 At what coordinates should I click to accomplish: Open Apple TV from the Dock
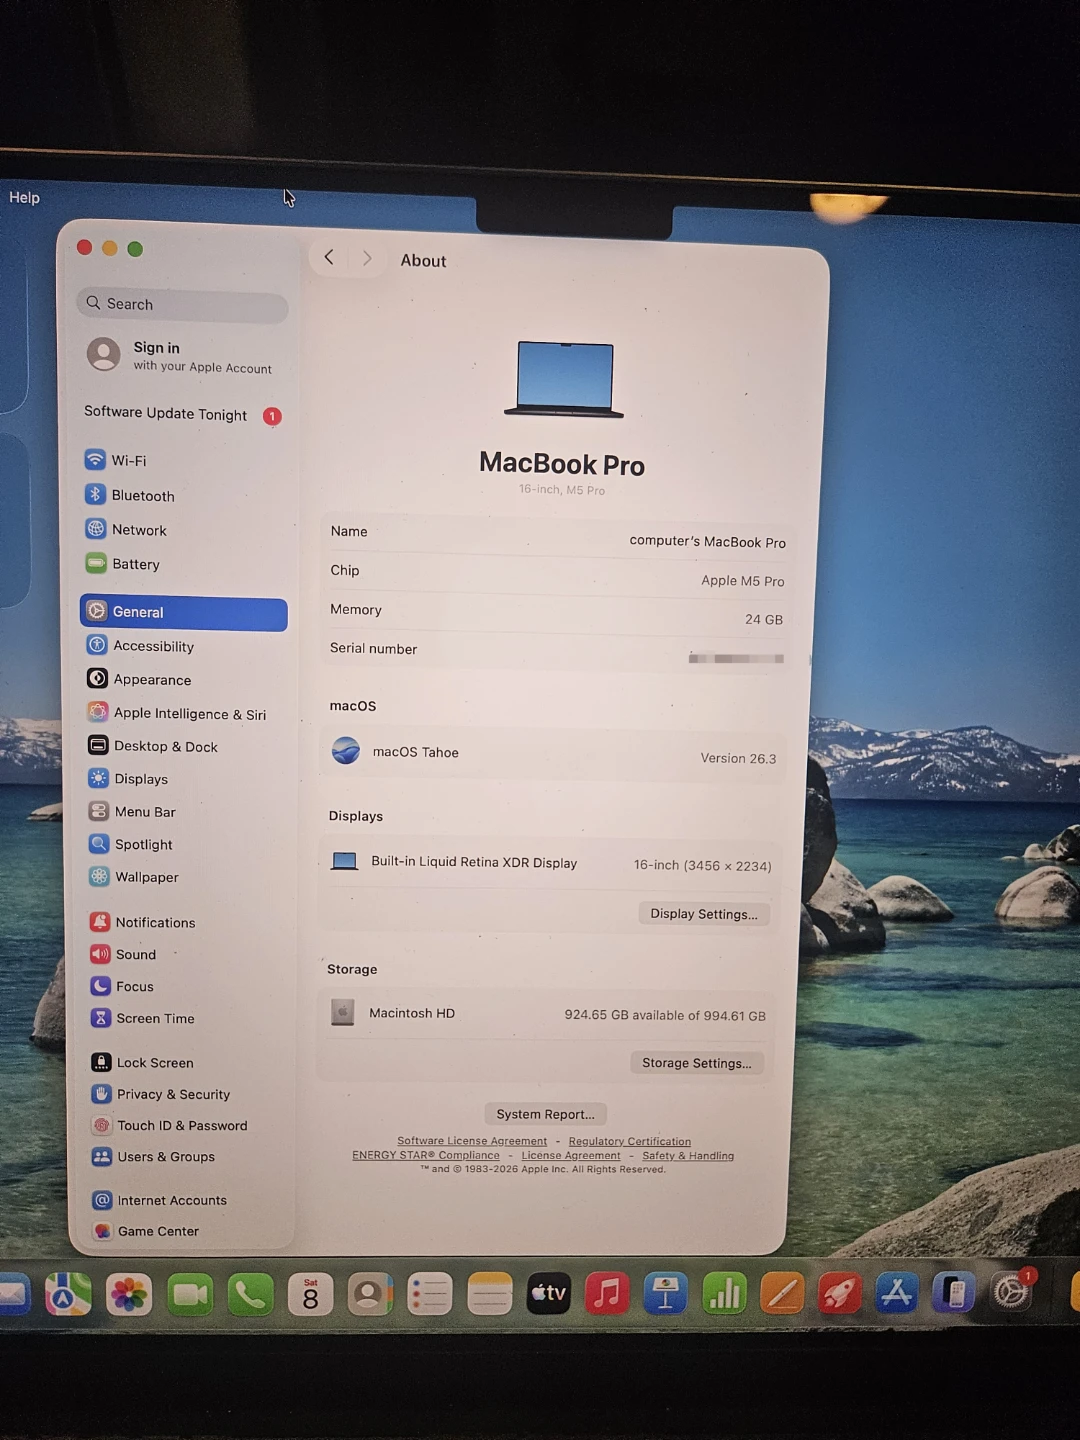point(548,1293)
